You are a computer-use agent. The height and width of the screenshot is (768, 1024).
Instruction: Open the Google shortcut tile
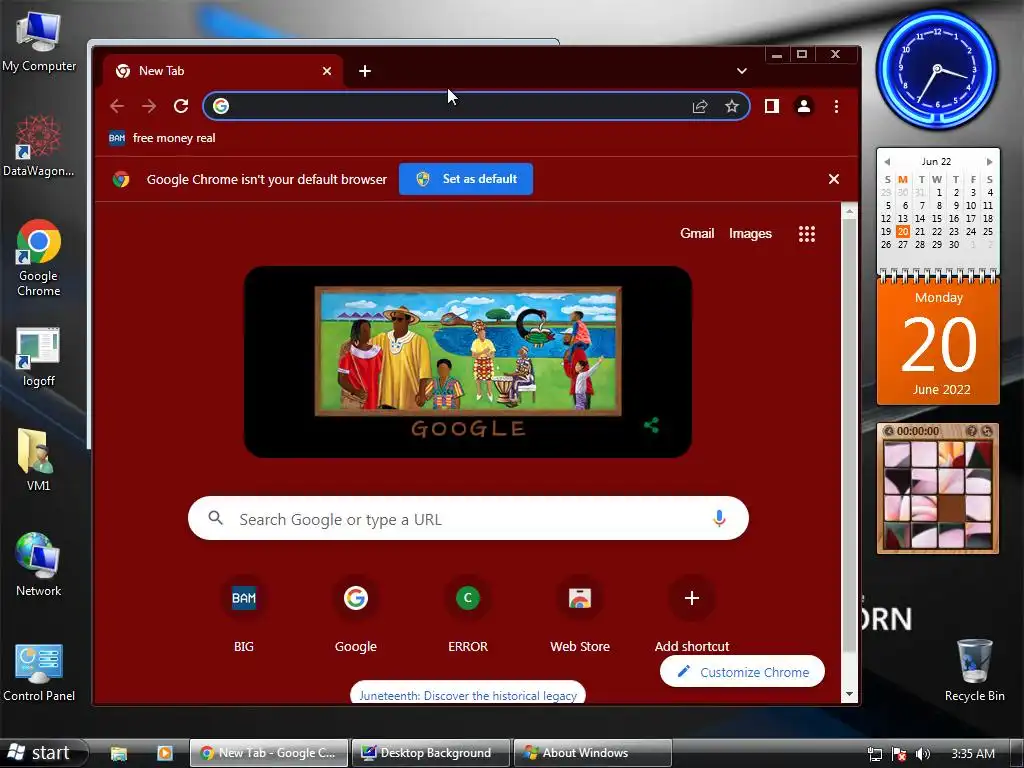point(355,614)
